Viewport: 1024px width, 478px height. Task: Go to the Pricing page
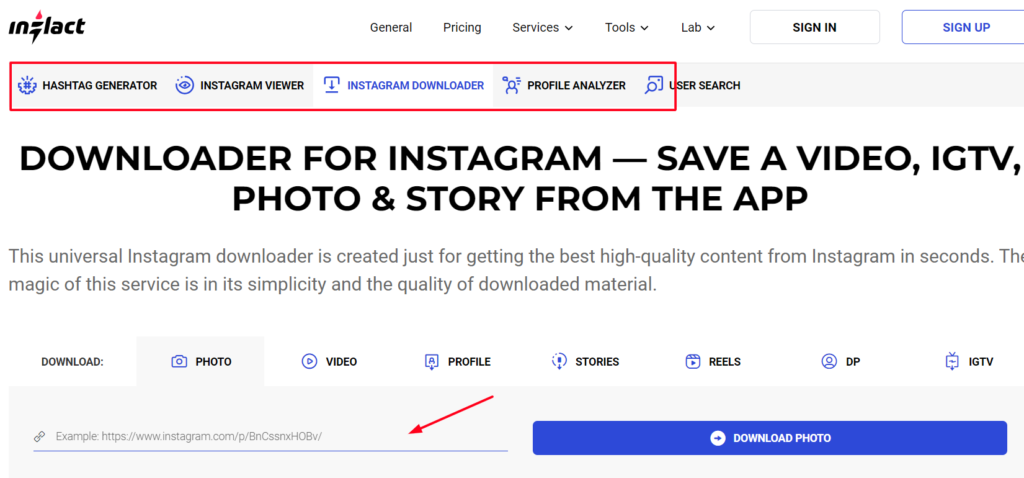pyautogui.click(x=462, y=28)
